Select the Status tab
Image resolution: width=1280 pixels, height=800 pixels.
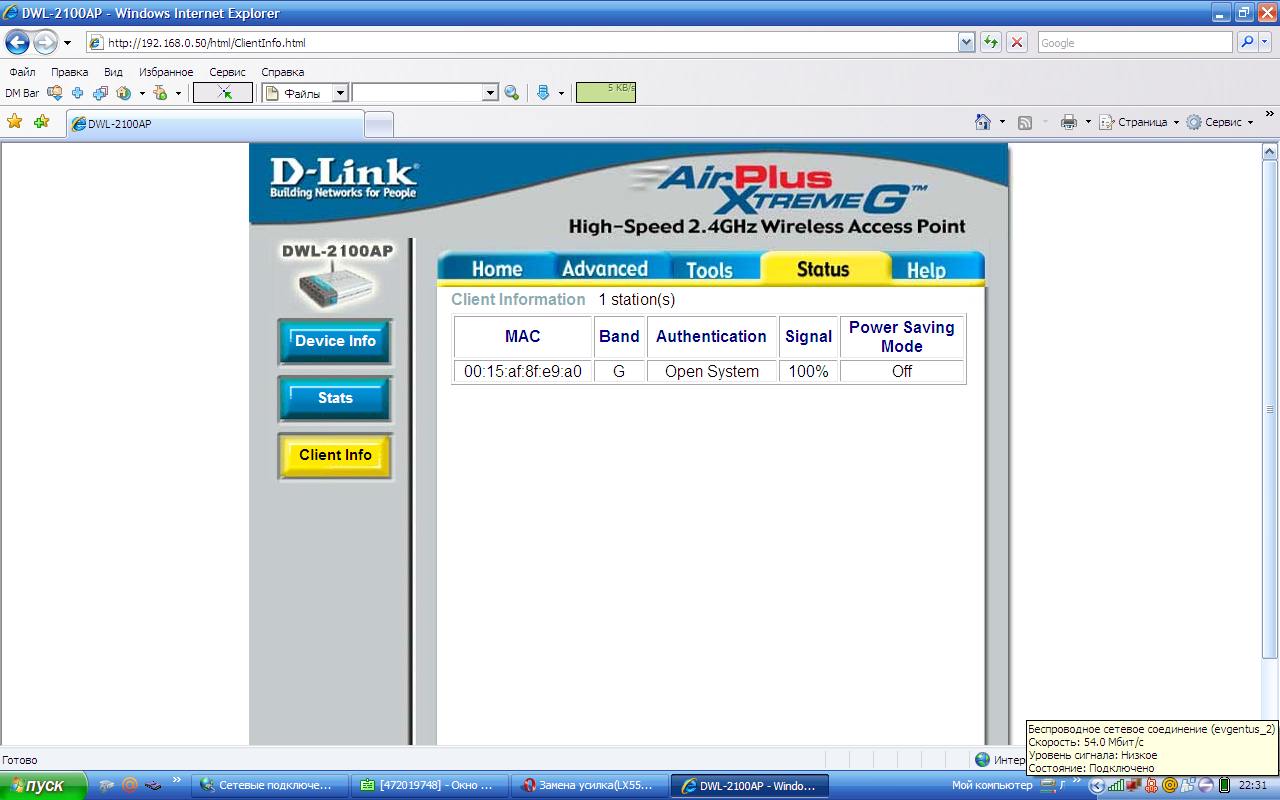pyautogui.click(x=823, y=268)
